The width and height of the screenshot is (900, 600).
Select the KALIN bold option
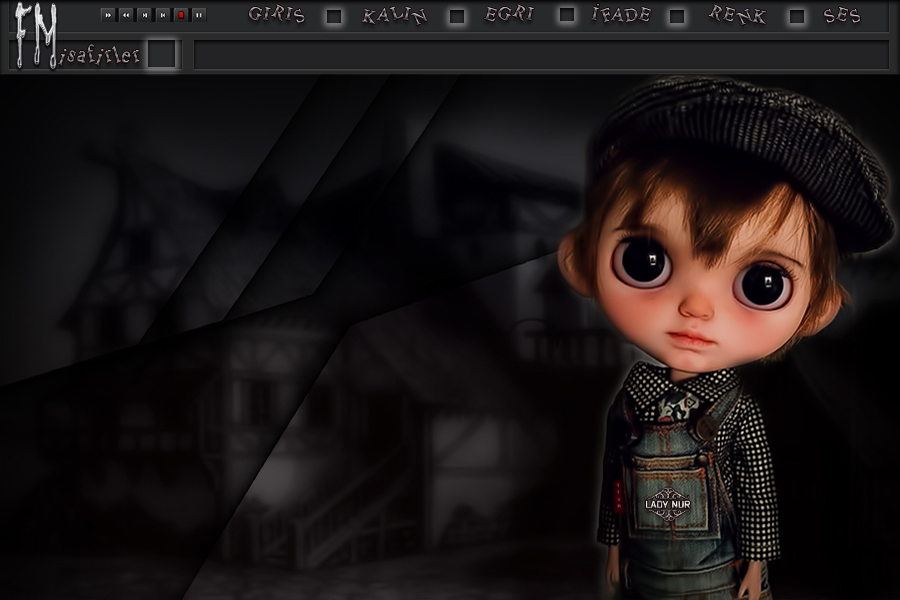pos(394,16)
